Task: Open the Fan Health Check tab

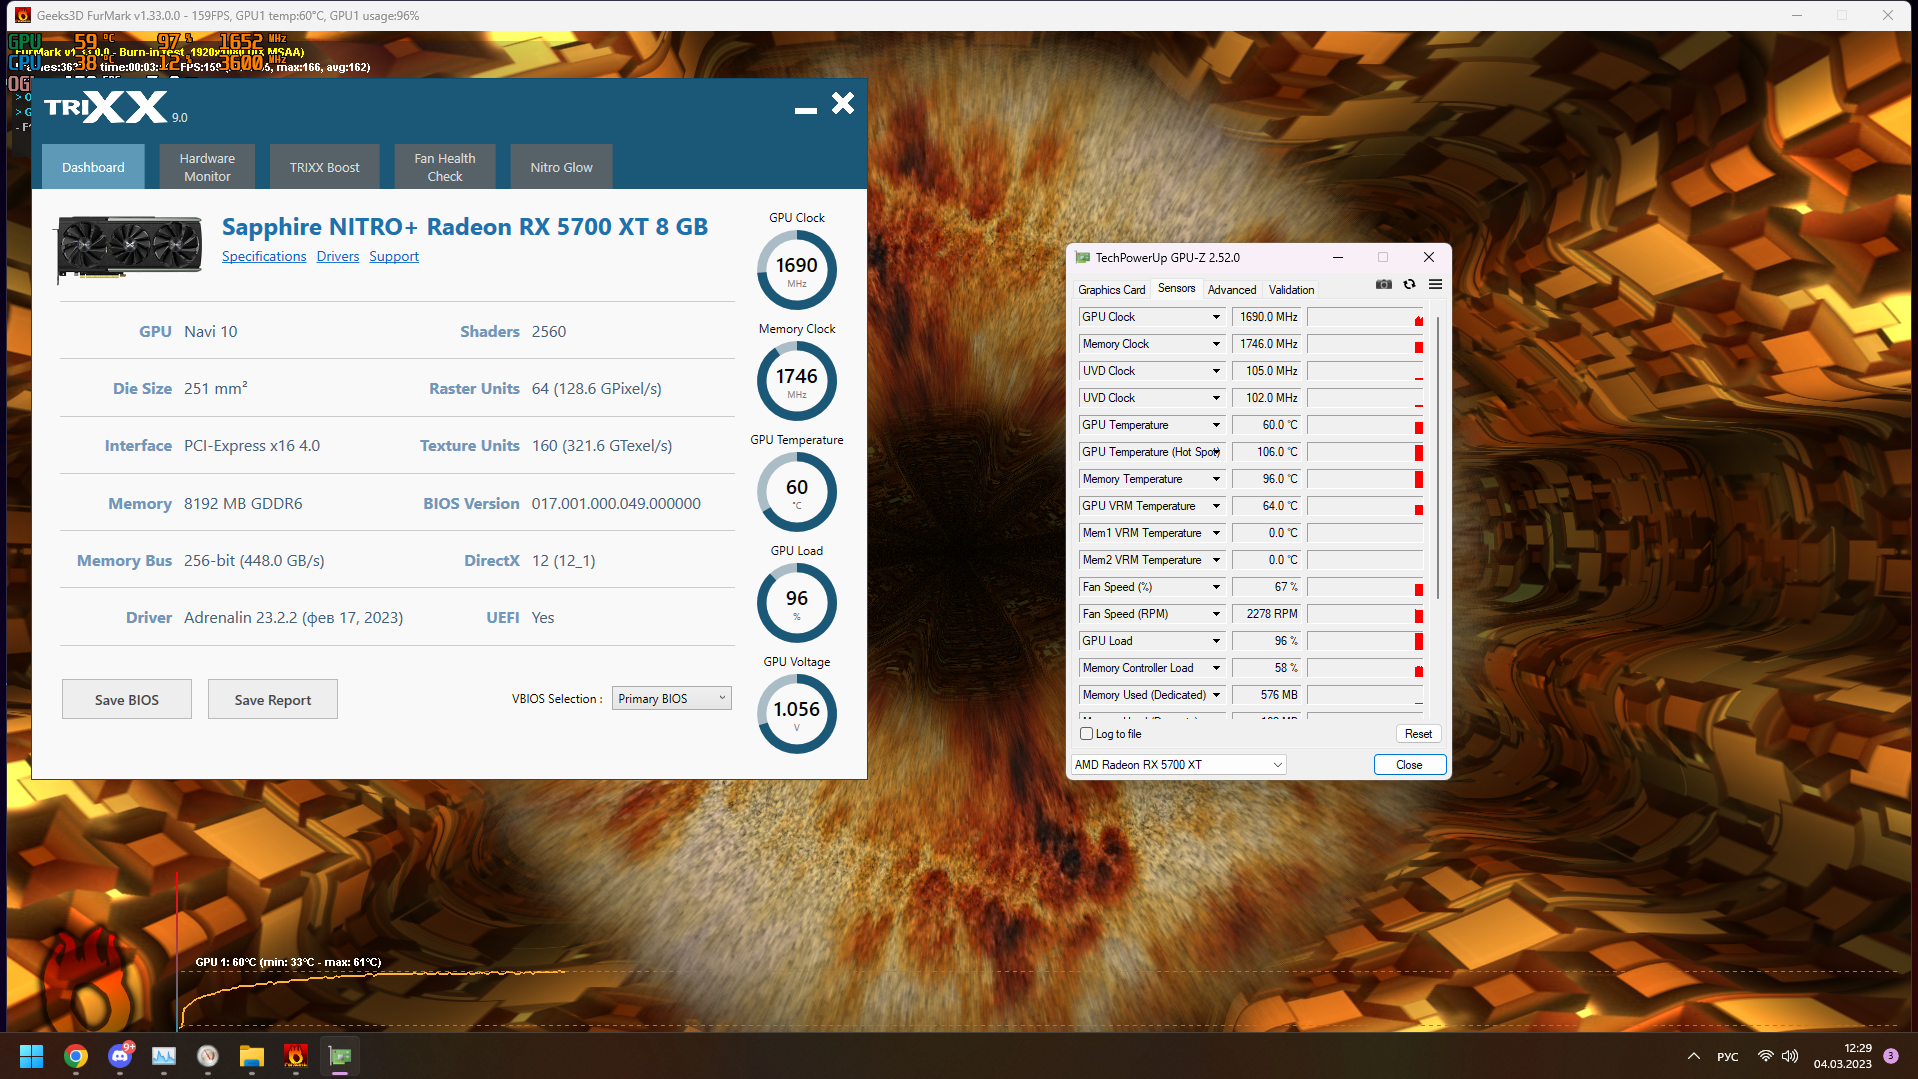Action: [x=445, y=167]
